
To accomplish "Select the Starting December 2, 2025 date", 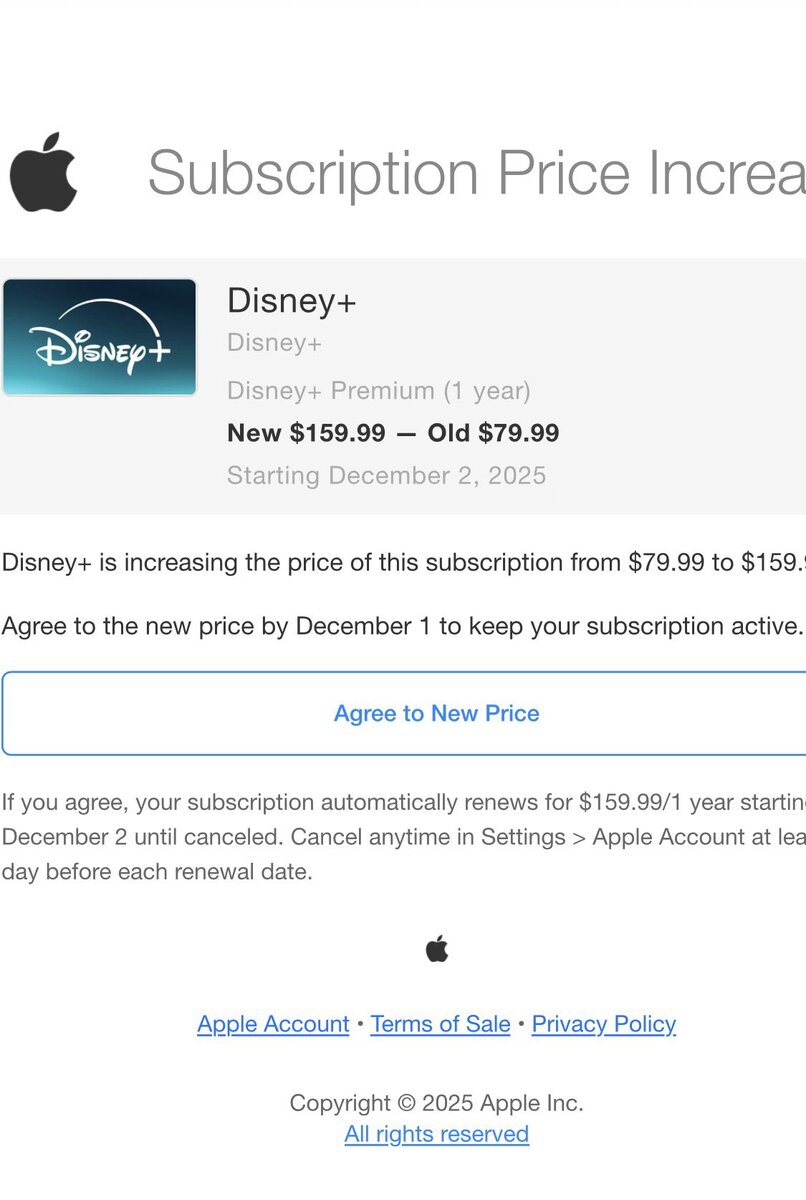I will [x=386, y=475].
